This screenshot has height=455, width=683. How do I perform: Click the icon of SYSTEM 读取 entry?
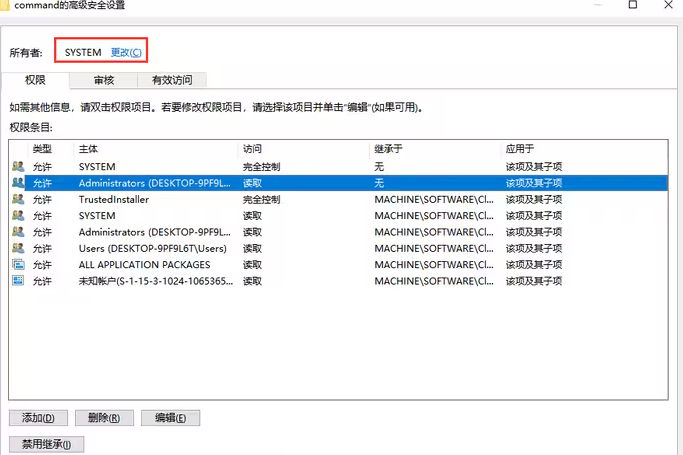pyautogui.click(x=18, y=216)
